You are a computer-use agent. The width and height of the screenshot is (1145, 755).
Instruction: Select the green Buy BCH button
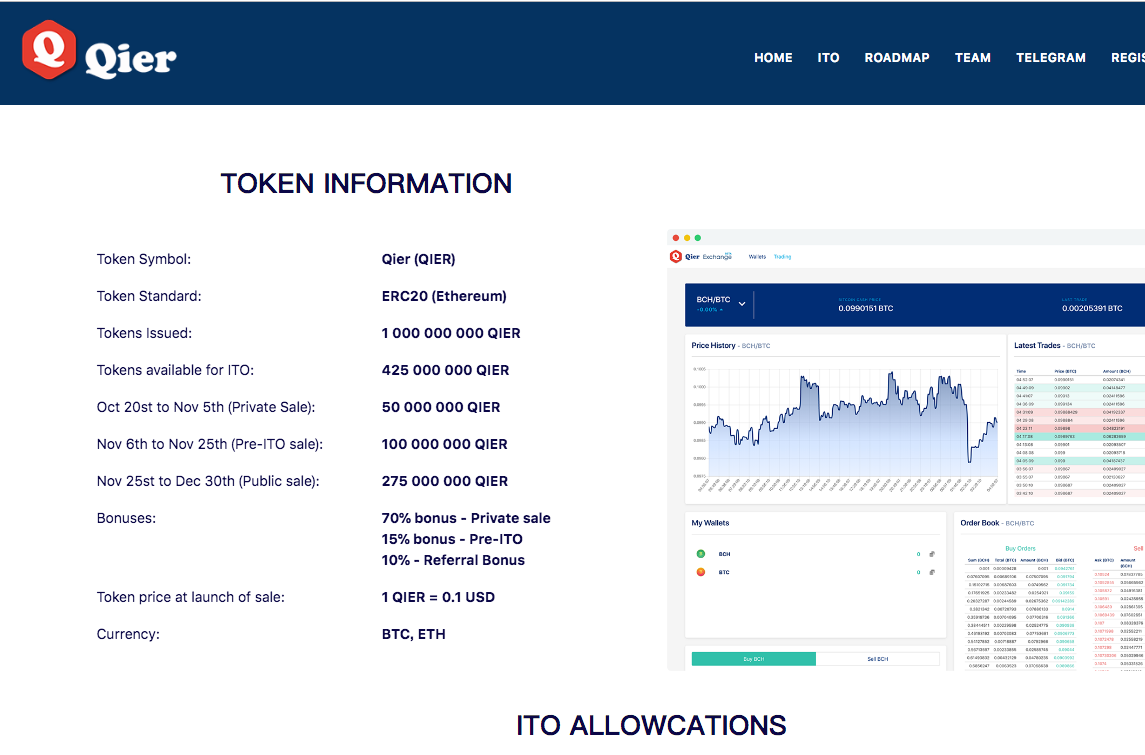click(754, 659)
